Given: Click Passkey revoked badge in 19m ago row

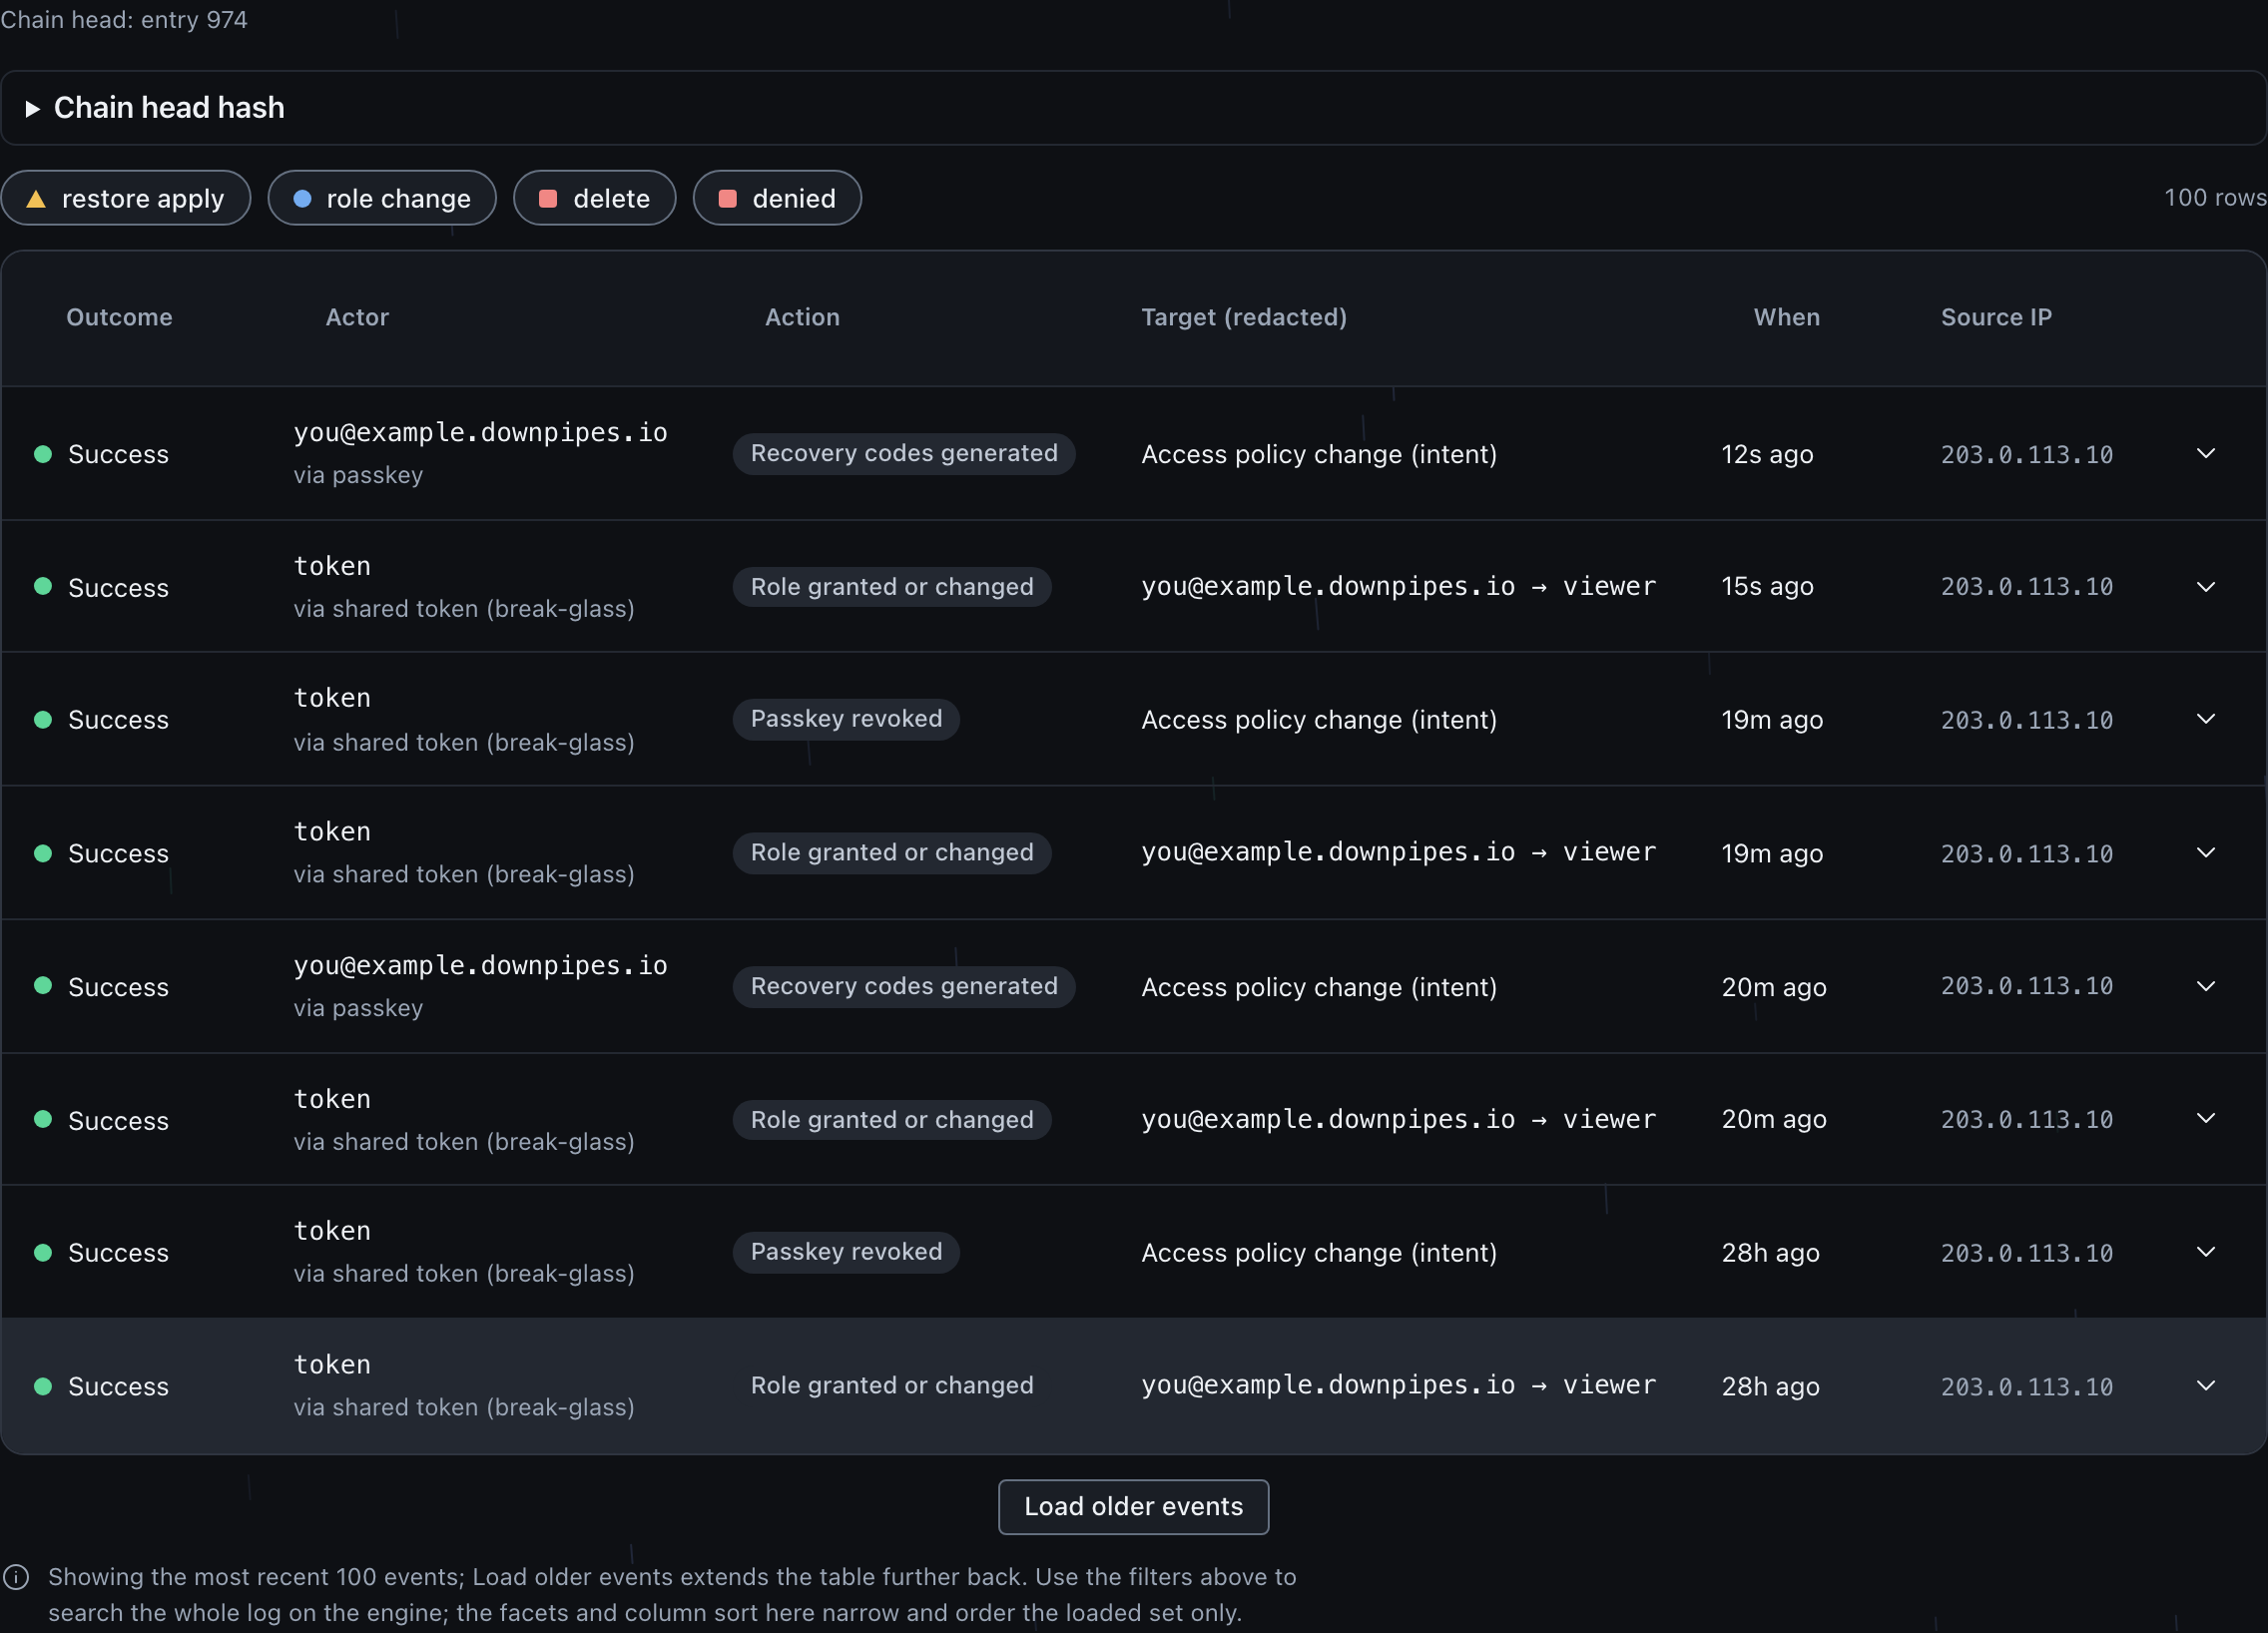Looking at the screenshot, I should [x=846, y=719].
